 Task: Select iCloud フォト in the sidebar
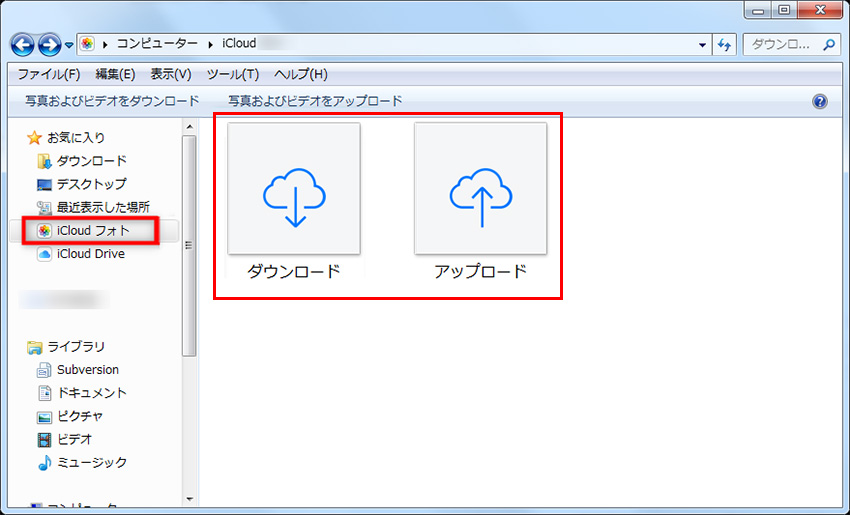(93, 231)
